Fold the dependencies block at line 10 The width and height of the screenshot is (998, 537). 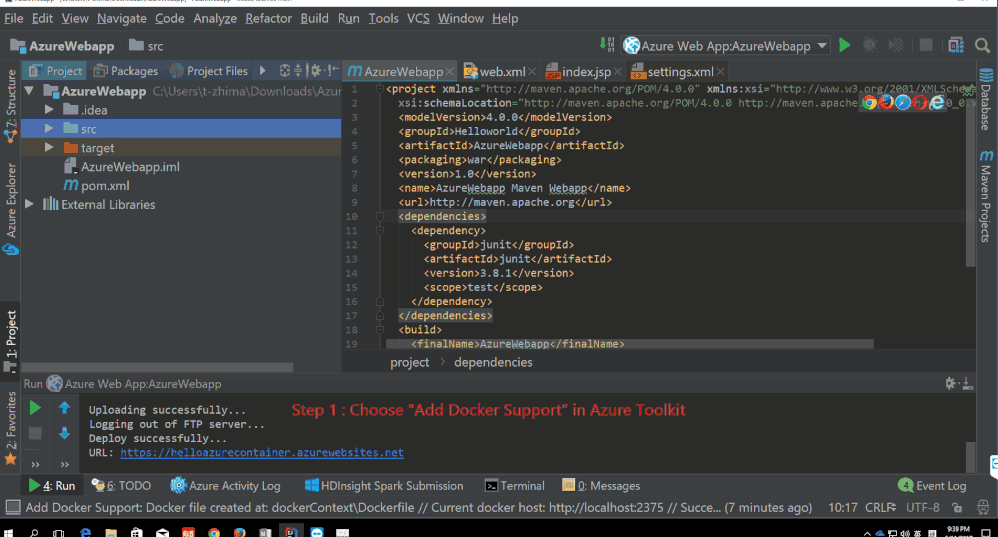coord(380,216)
